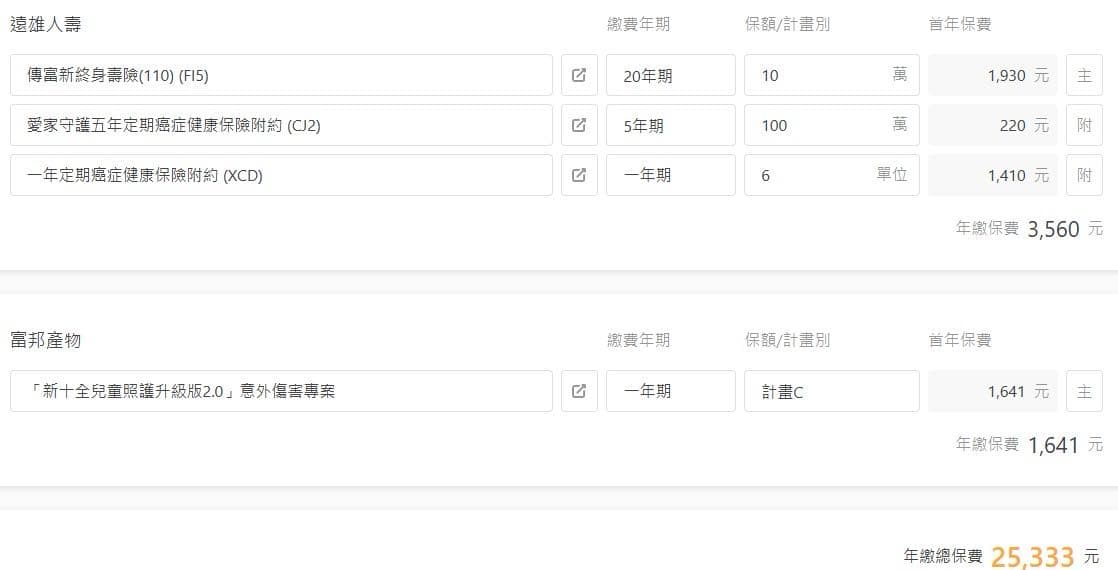Click the product name field 愛家守護五年定期癌症健康保險附約 (CJ2)
This screenshot has width=1118, height=570.
(x=281, y=125)
